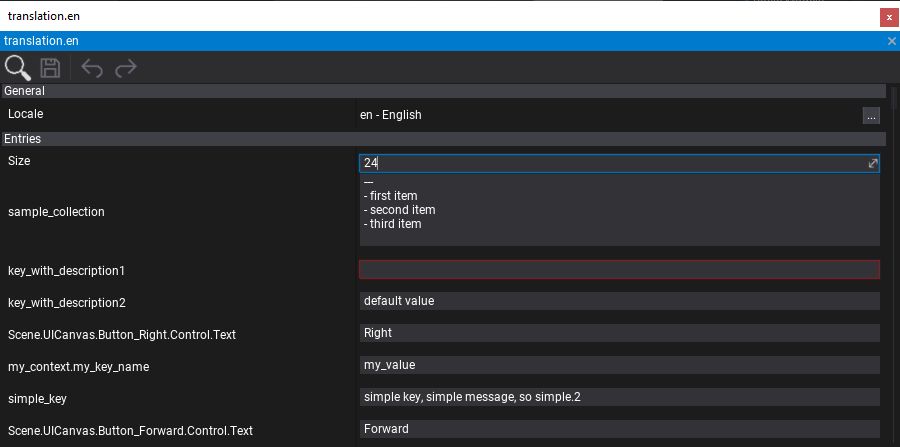Click Scene.UICanvas.Button_Forward.Control.Text label

click(x=130, y=430)
